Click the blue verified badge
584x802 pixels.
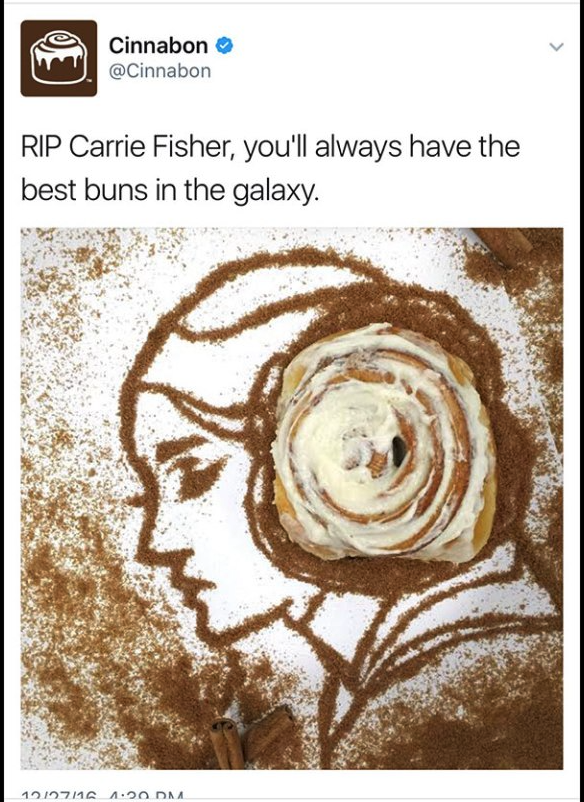coord(224,46)
